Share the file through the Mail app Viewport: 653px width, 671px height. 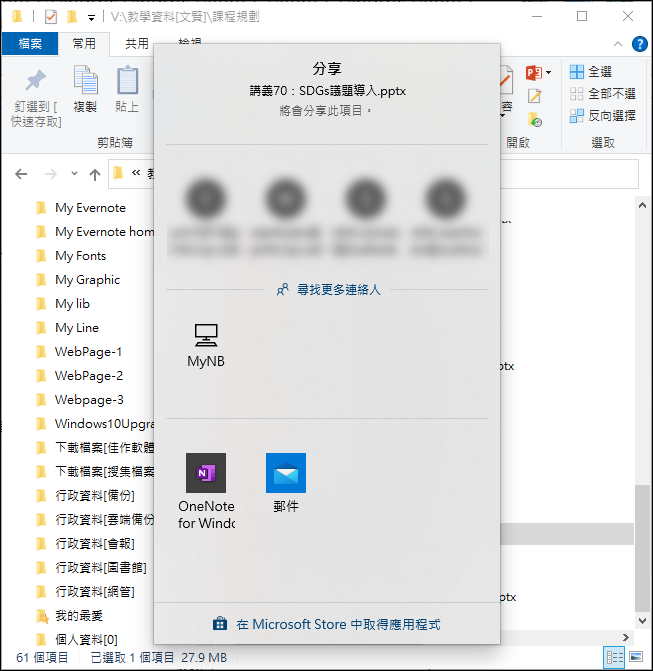coord(285,483)
